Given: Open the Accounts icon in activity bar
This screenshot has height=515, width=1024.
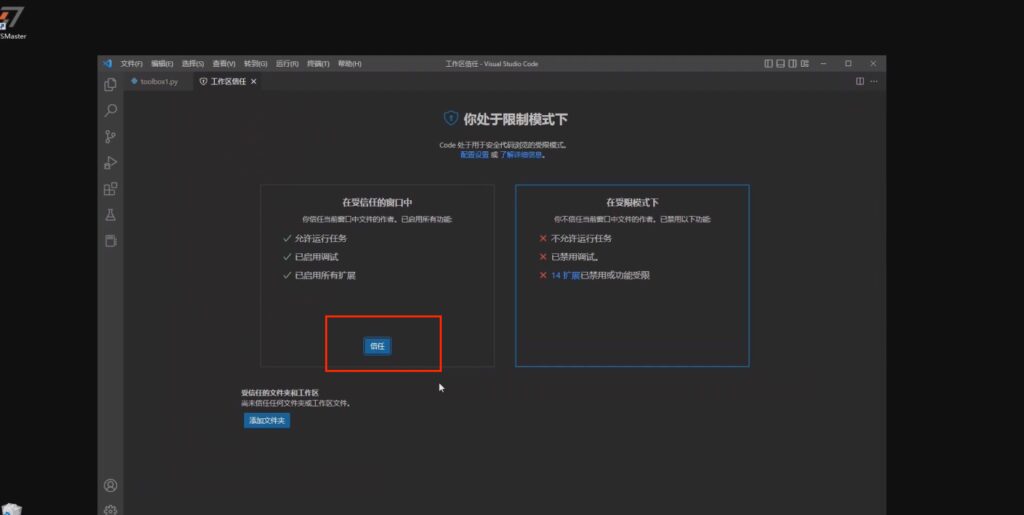Looking at the screenshot, I should (x=111, y=485).
